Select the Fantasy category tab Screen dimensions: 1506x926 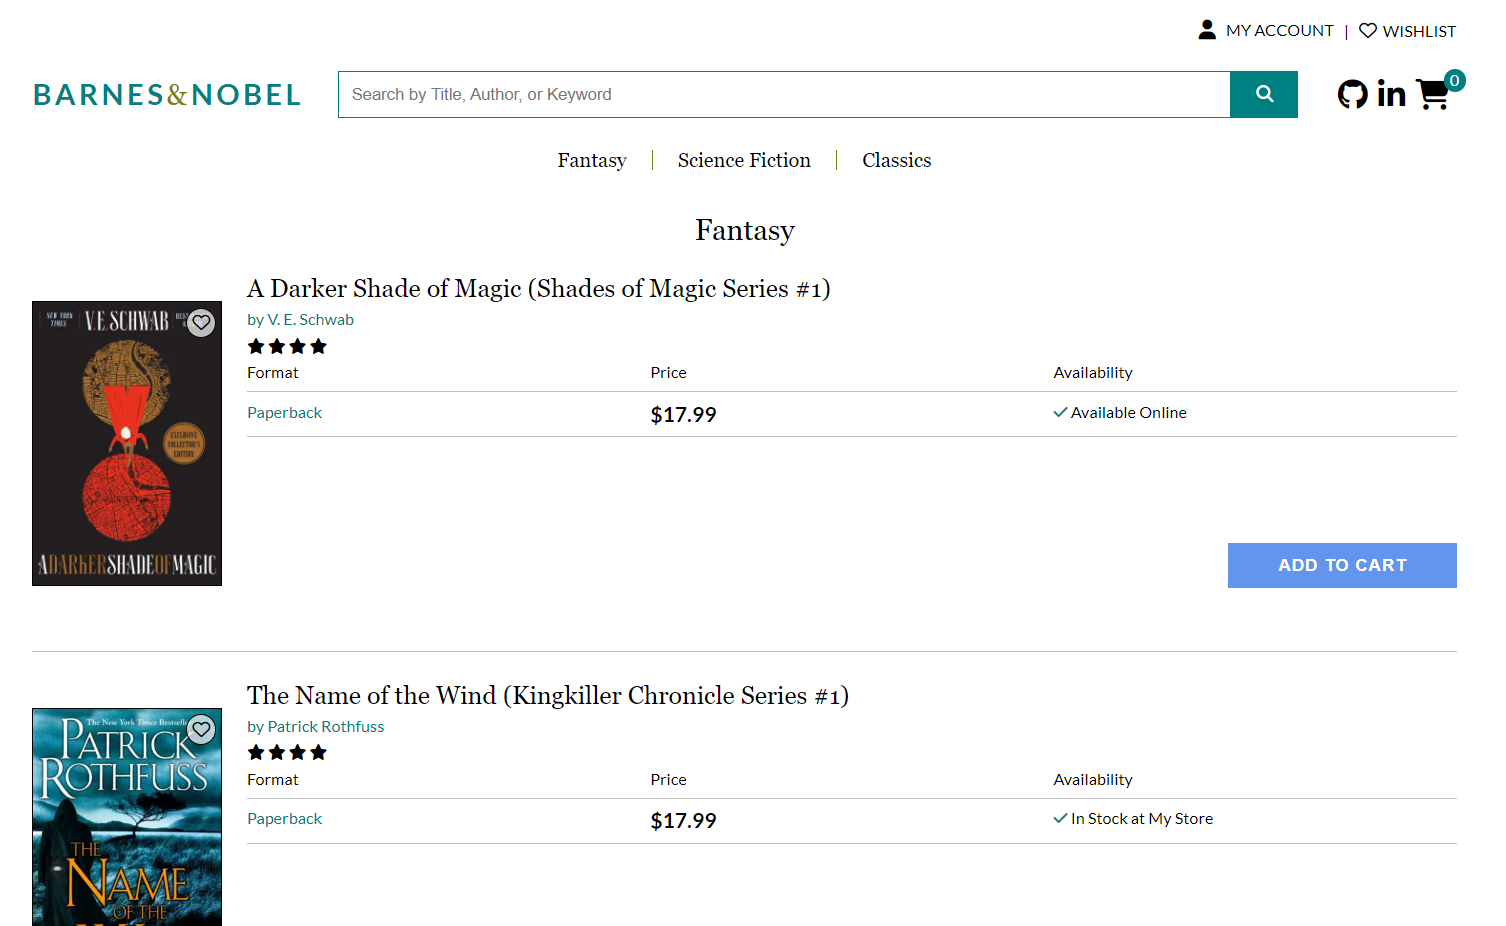pos(592,160)
